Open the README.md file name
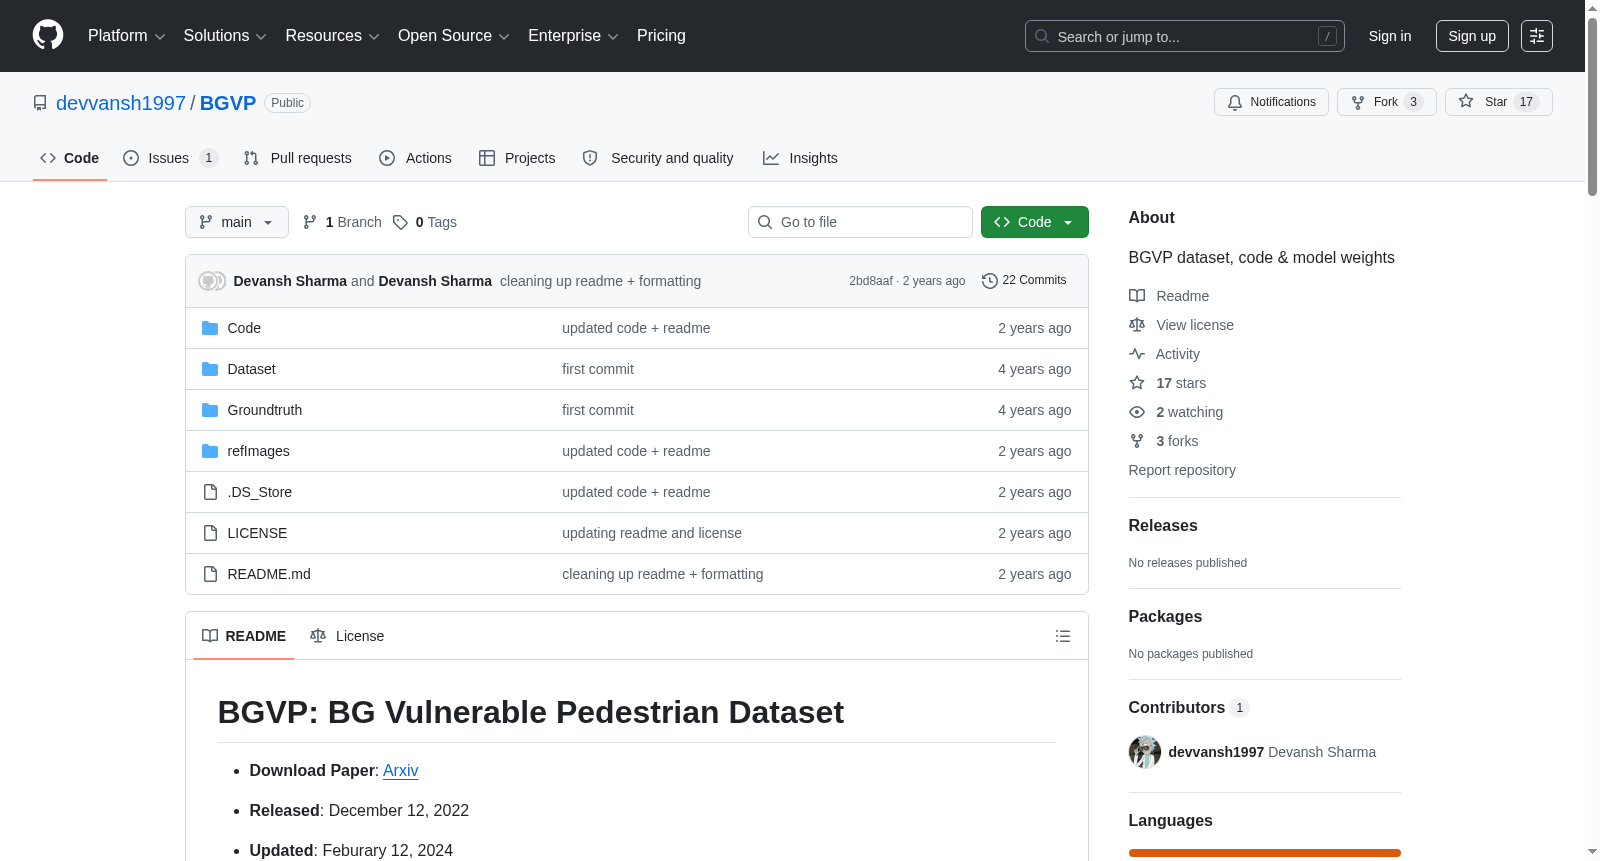1600x861 pixels. 269,574
